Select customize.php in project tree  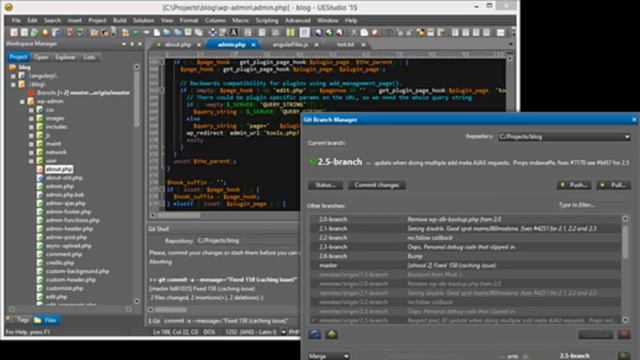tap(64, 288)
